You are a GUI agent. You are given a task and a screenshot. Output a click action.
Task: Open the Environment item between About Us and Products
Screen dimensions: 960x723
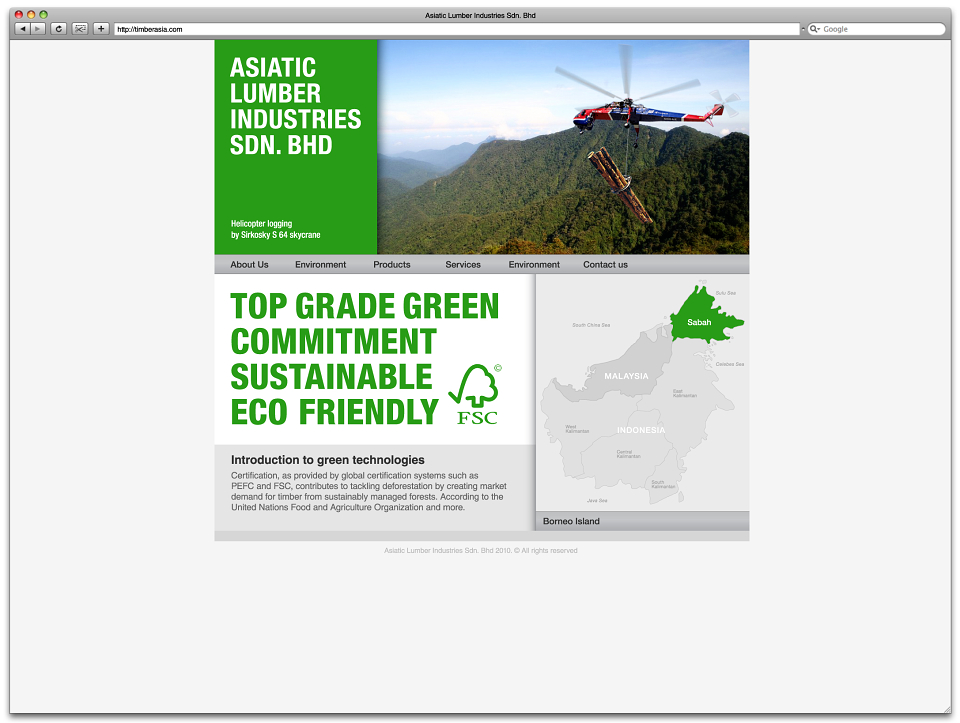click(320, 264)
